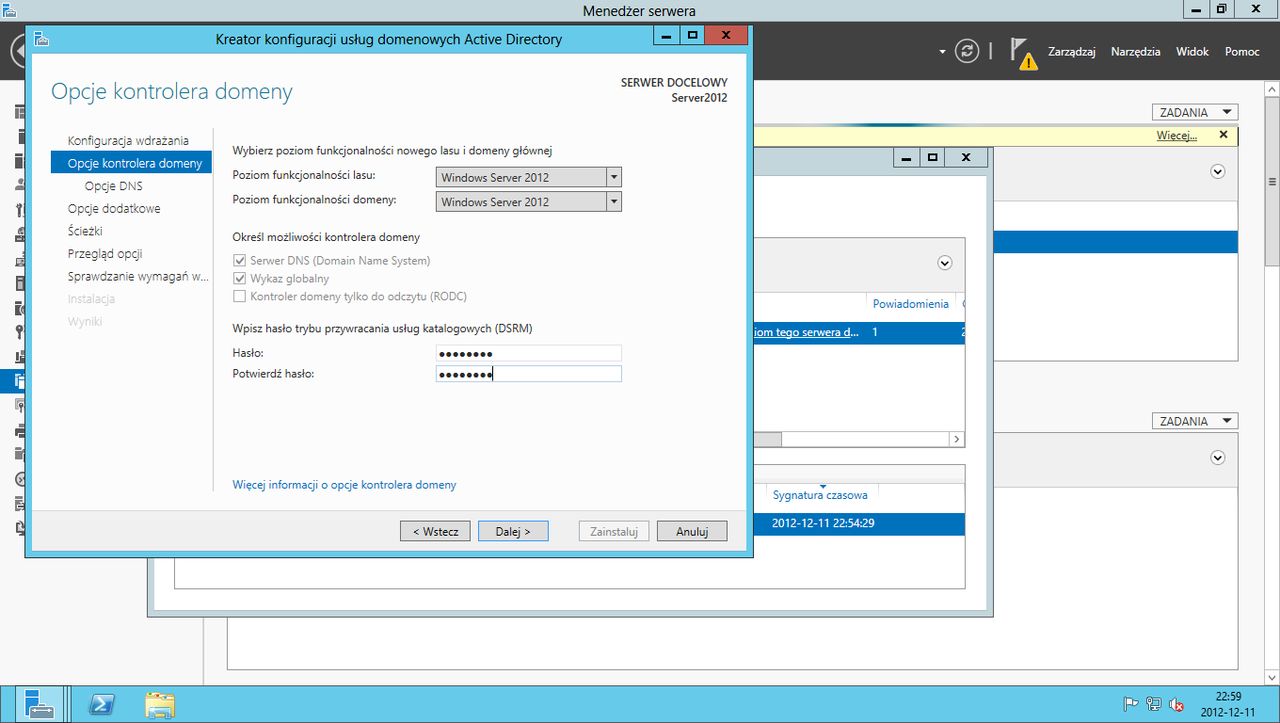This screenshot has height=723, width=1280.
Task: Launch Windows PowerShell from the taskbar
Action: [101, 704]
